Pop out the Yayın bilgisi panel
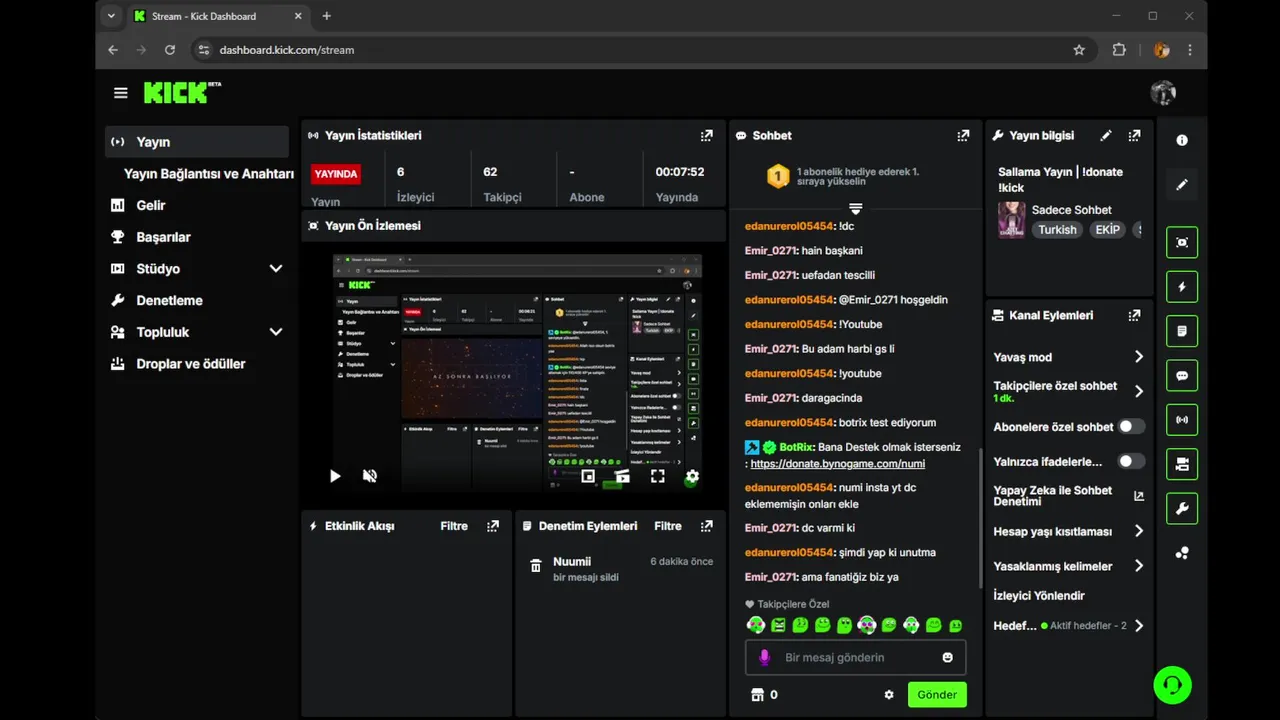Viewport: 1280px width, 720px height. (x=1134, y=135)
